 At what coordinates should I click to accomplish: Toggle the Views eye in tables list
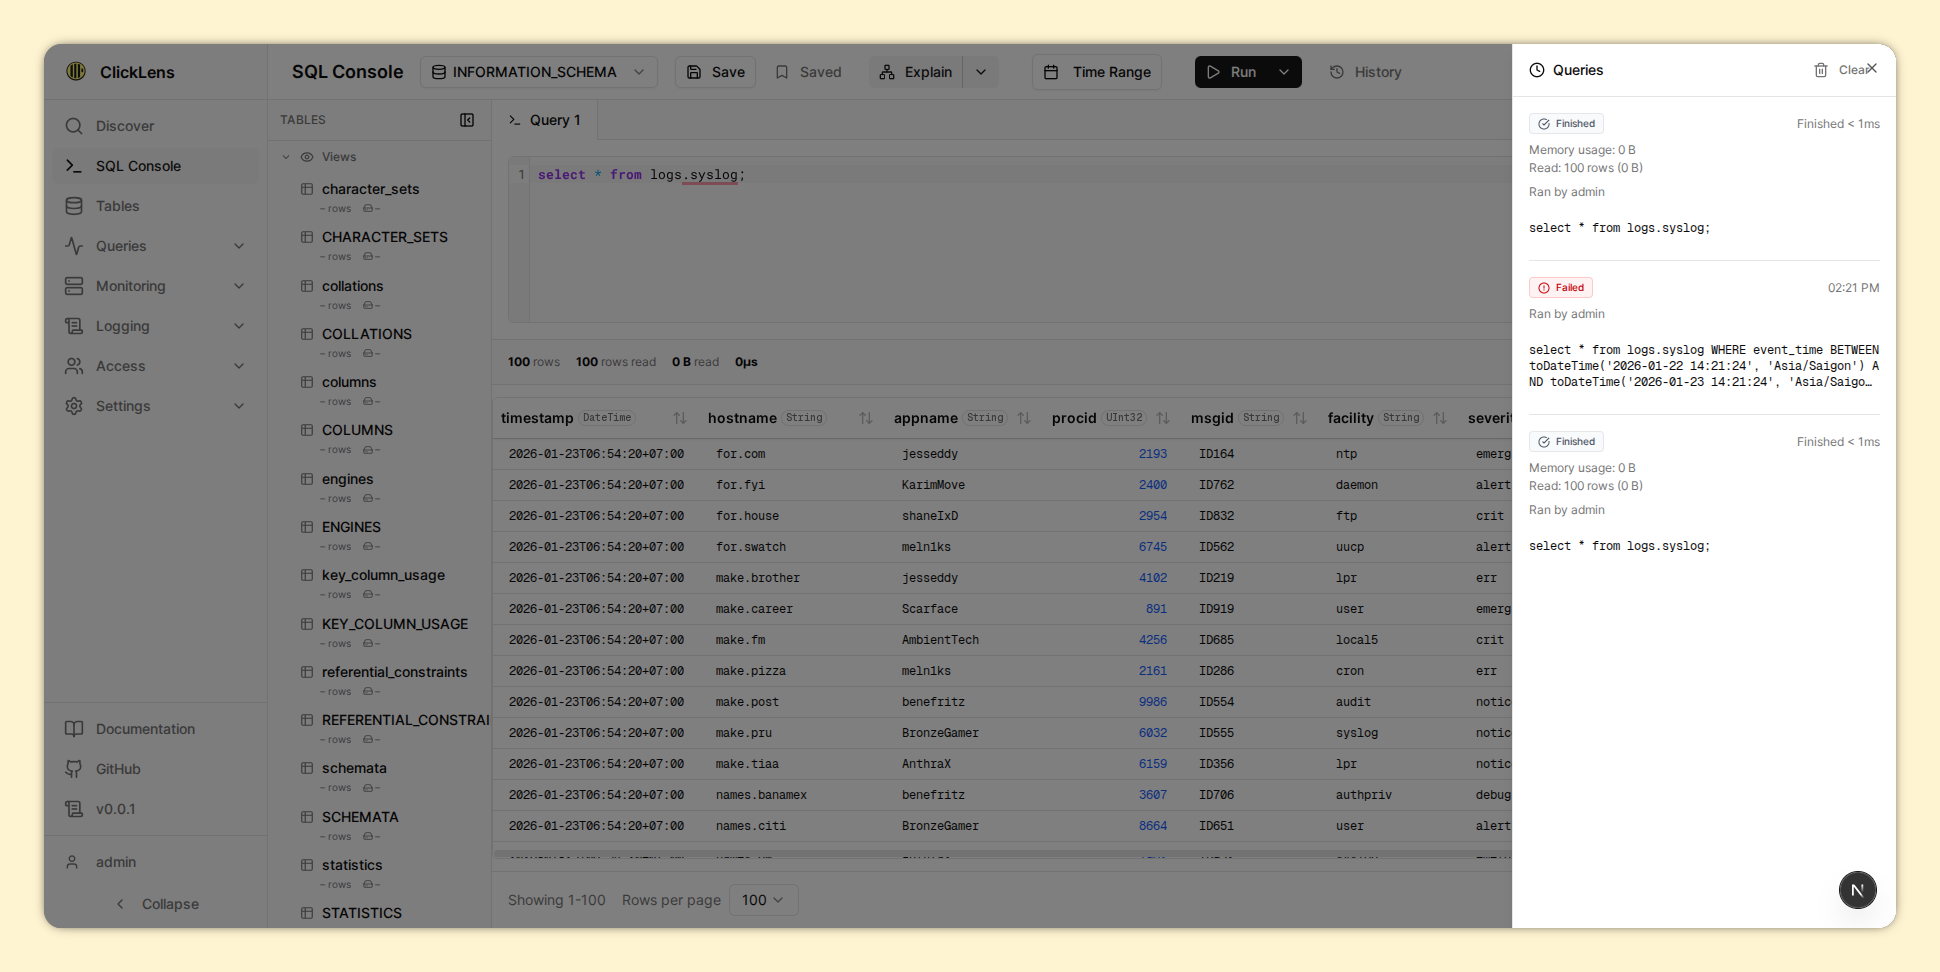point(307,157)
